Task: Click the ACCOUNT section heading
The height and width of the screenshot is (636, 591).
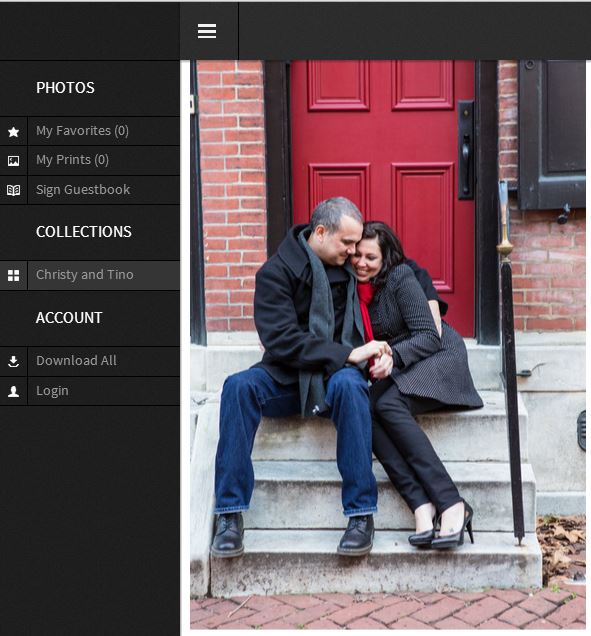Action: pyautogui.click(x=69, y=318)
